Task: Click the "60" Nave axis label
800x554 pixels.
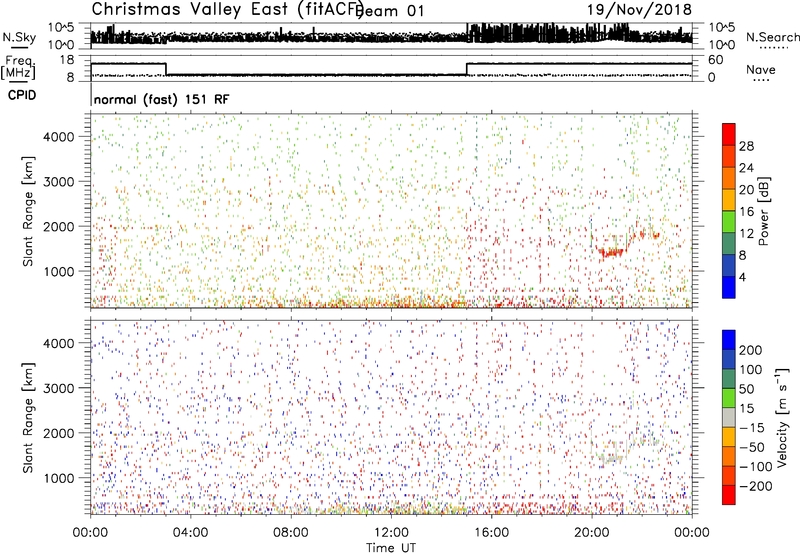Action: tap(715, 60)
